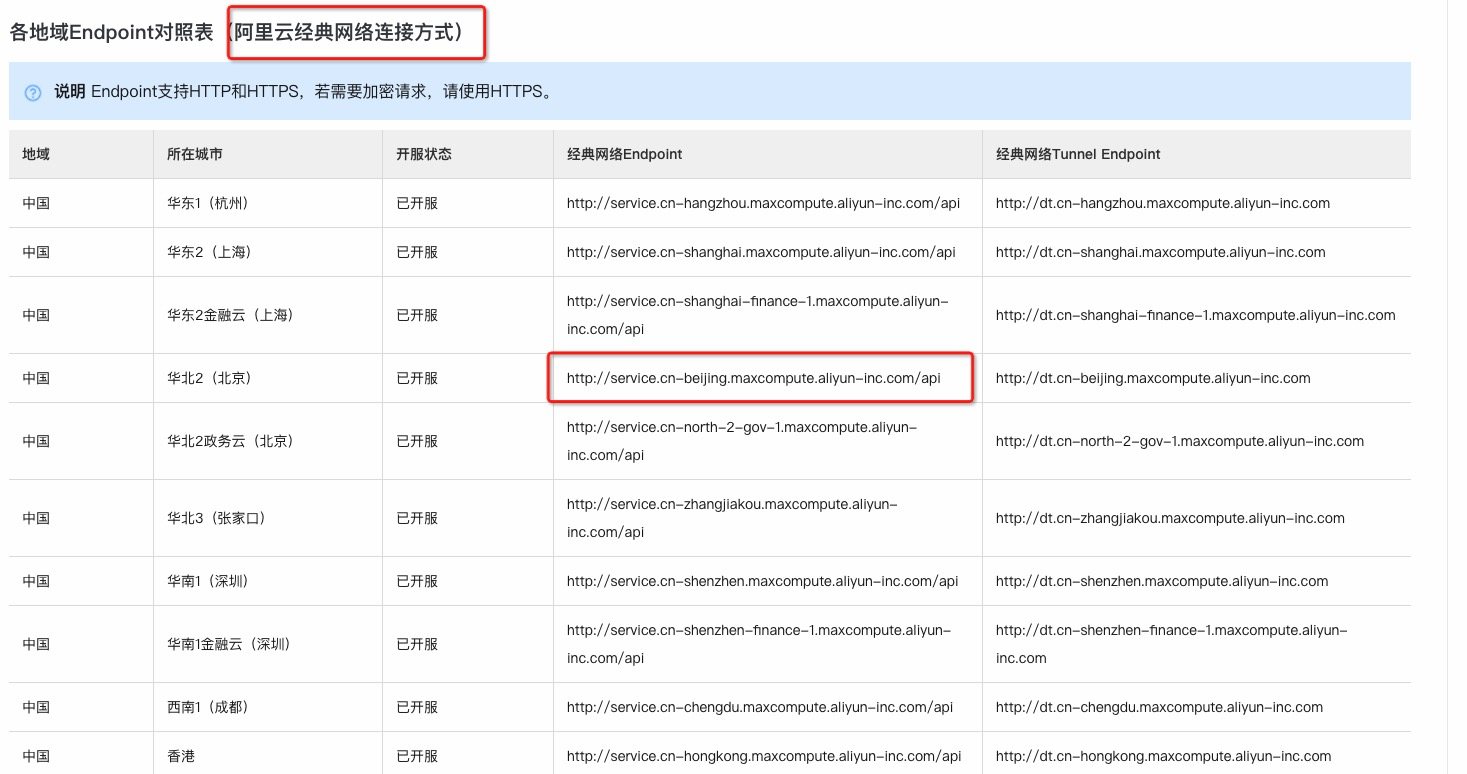1467x774 pixels.
Task: Click 已开服 status in the 张家口 row
Action: [x=417, y=518]
